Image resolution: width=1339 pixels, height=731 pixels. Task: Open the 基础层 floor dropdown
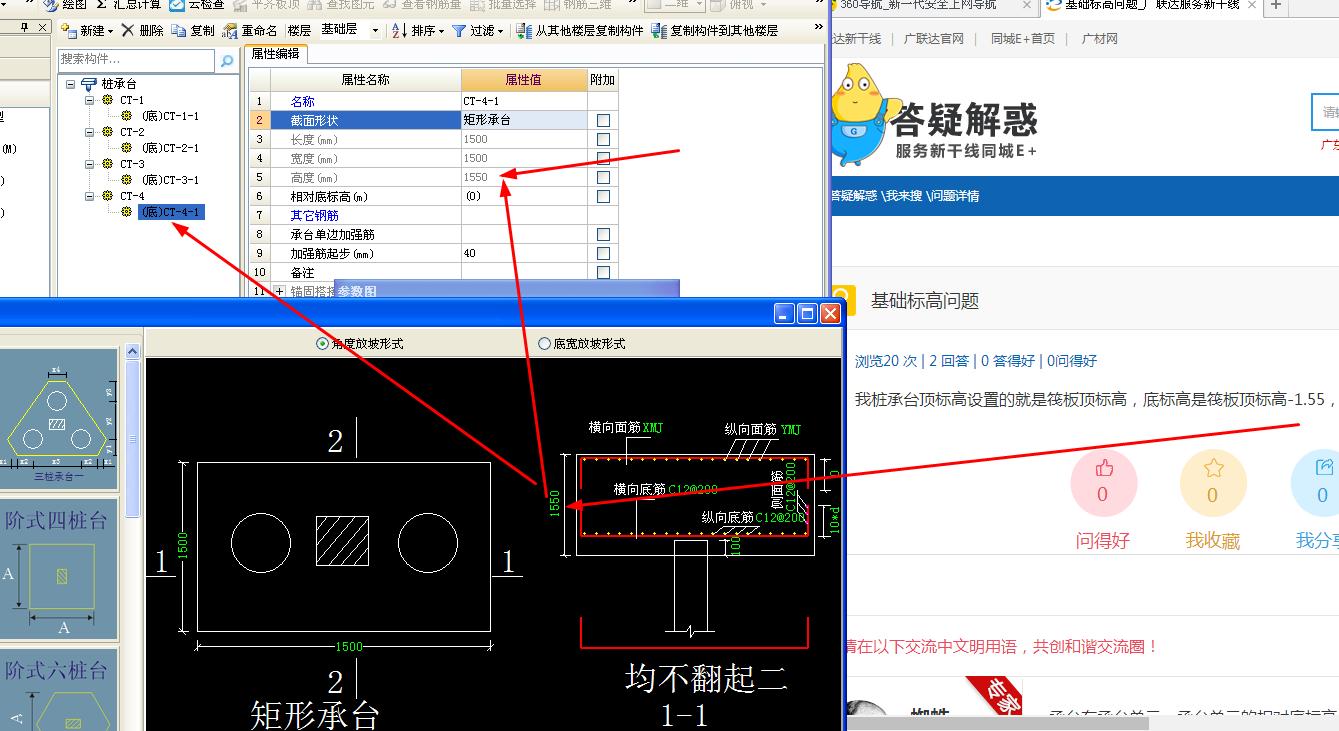click(x=375, y=31)
